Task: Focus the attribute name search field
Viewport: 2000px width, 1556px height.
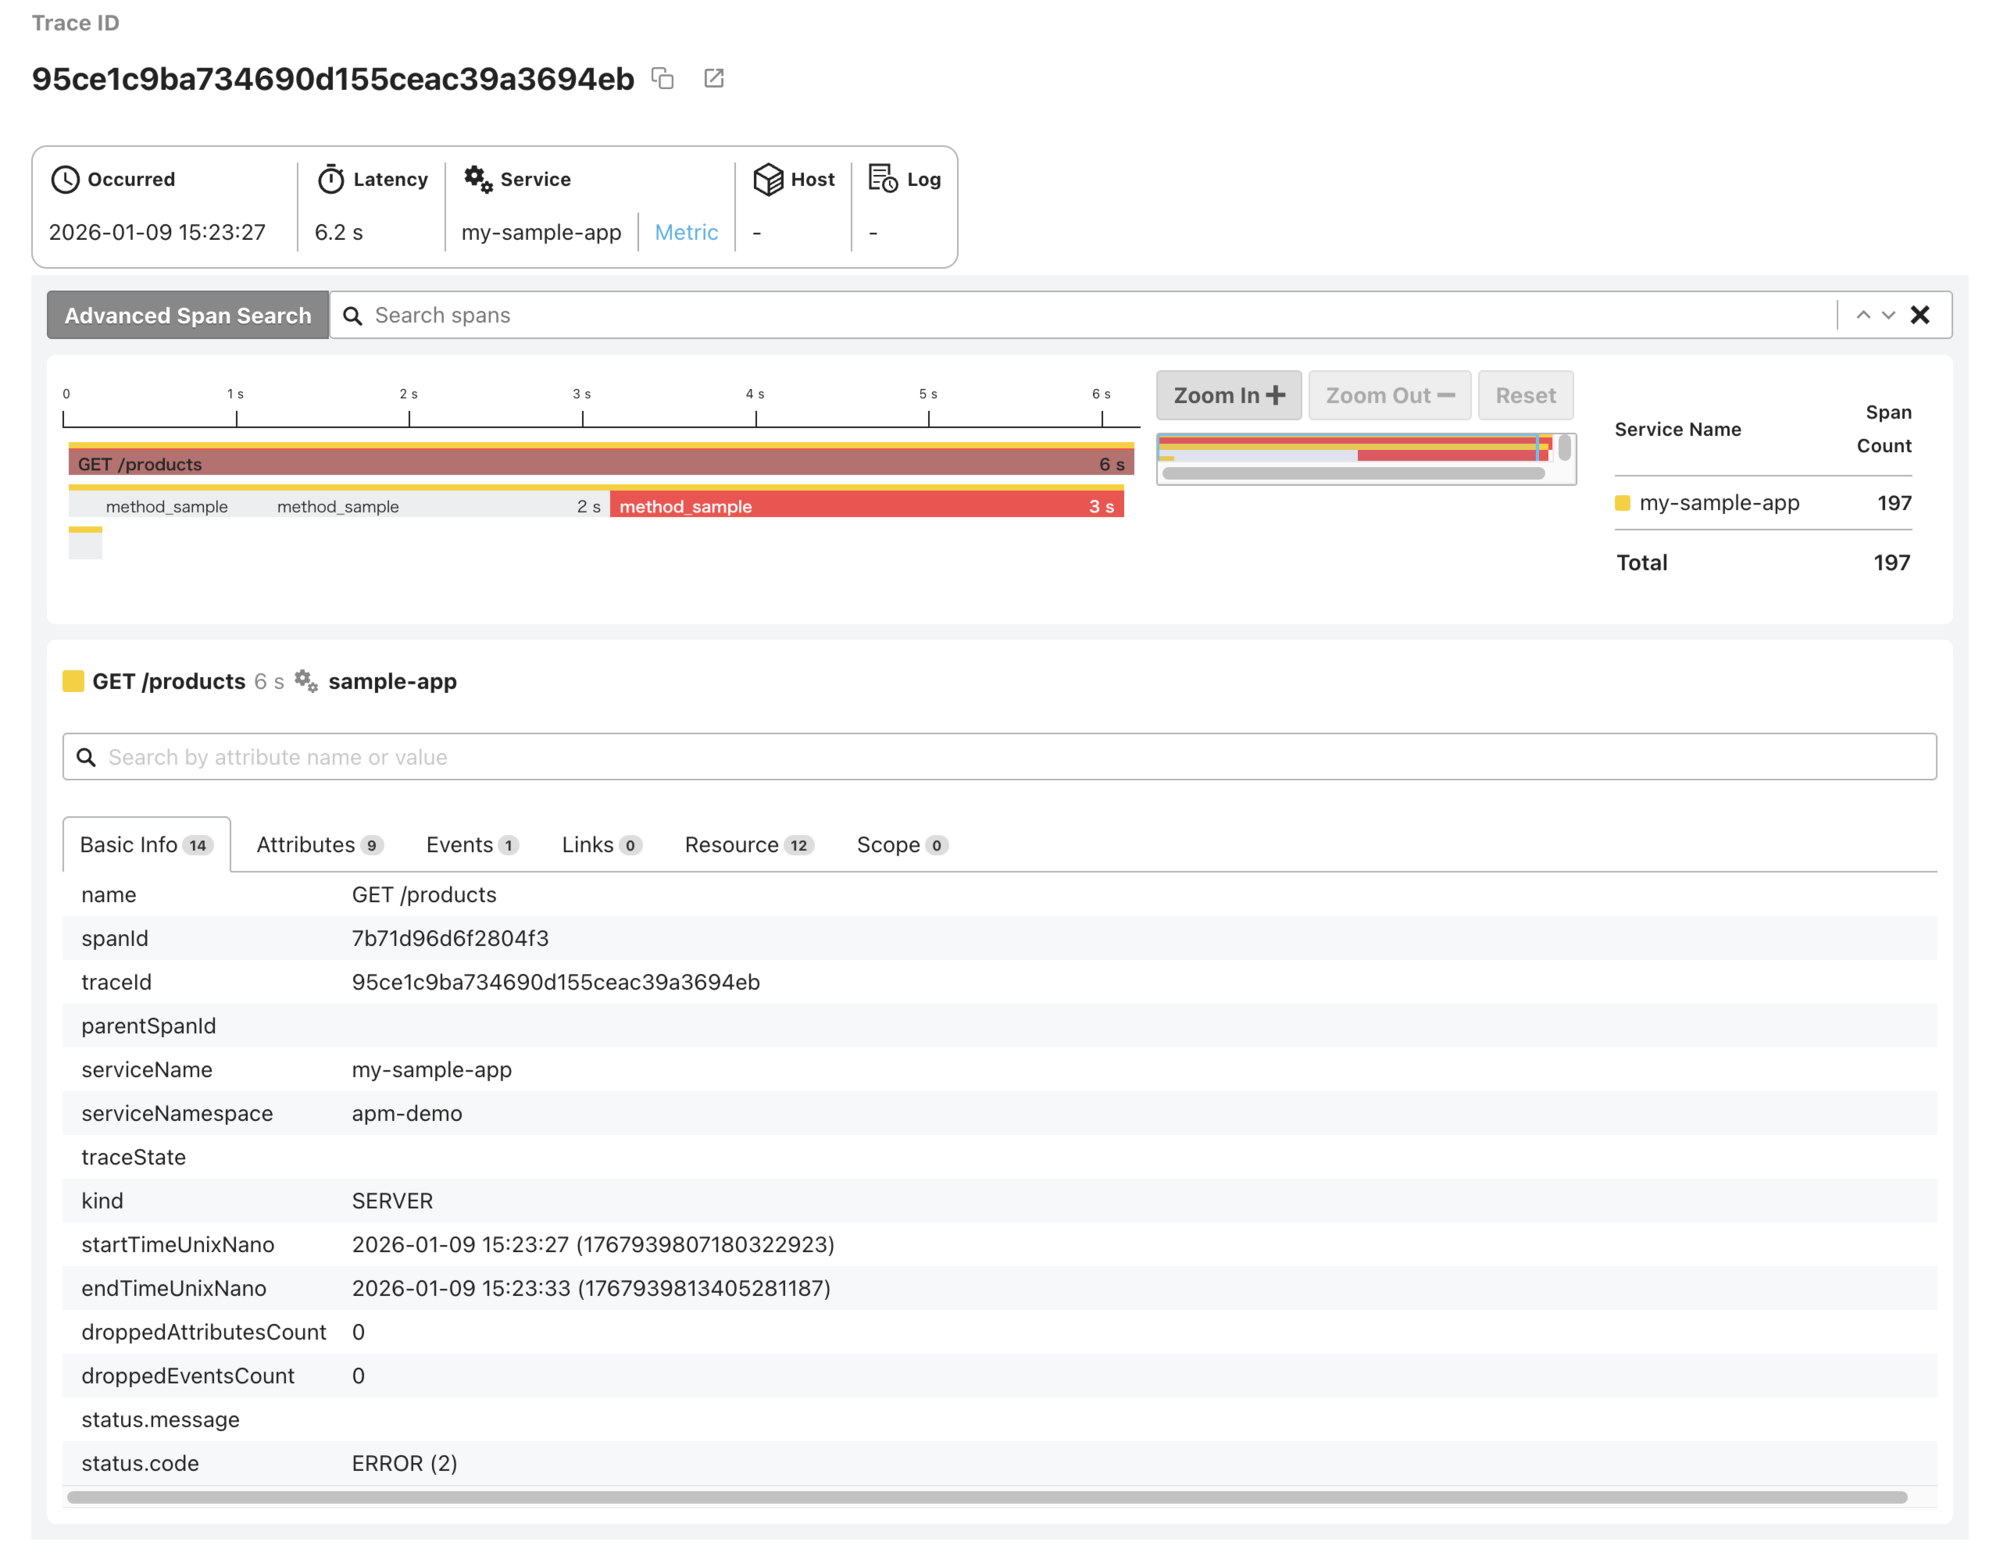Action: click(x=1000, y=757)
